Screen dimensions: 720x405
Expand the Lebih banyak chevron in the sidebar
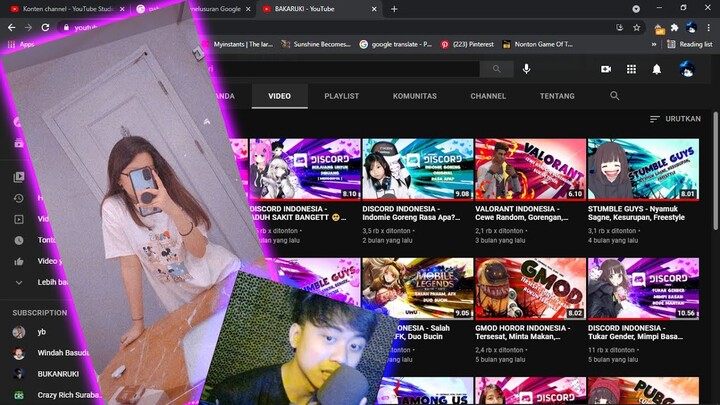(x=19, y=282)
